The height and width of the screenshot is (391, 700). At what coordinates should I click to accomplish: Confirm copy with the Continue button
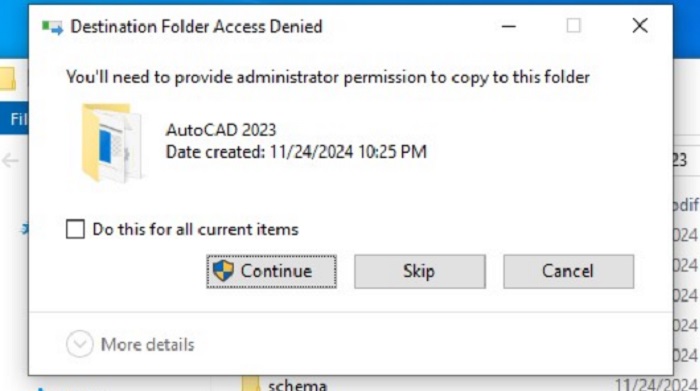click(271, 271)
